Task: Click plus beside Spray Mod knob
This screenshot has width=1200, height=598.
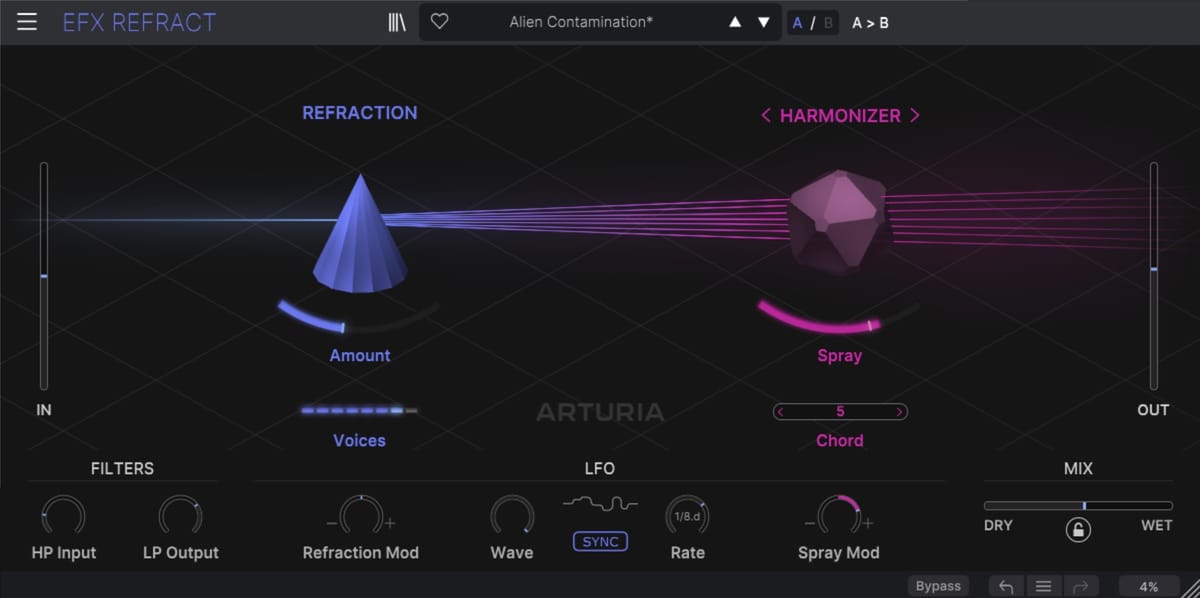Action: 868,523
